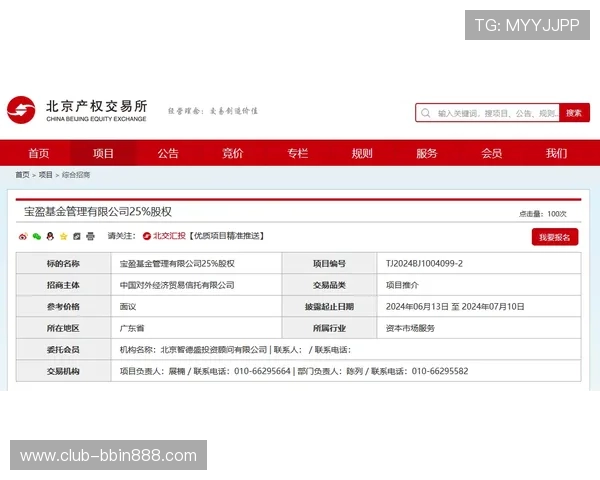Select the disclosure date range 2024年06月13日 至 2024年07月10日
The height and width of the screenshot is (480, 600).
[x=455, y=307]
